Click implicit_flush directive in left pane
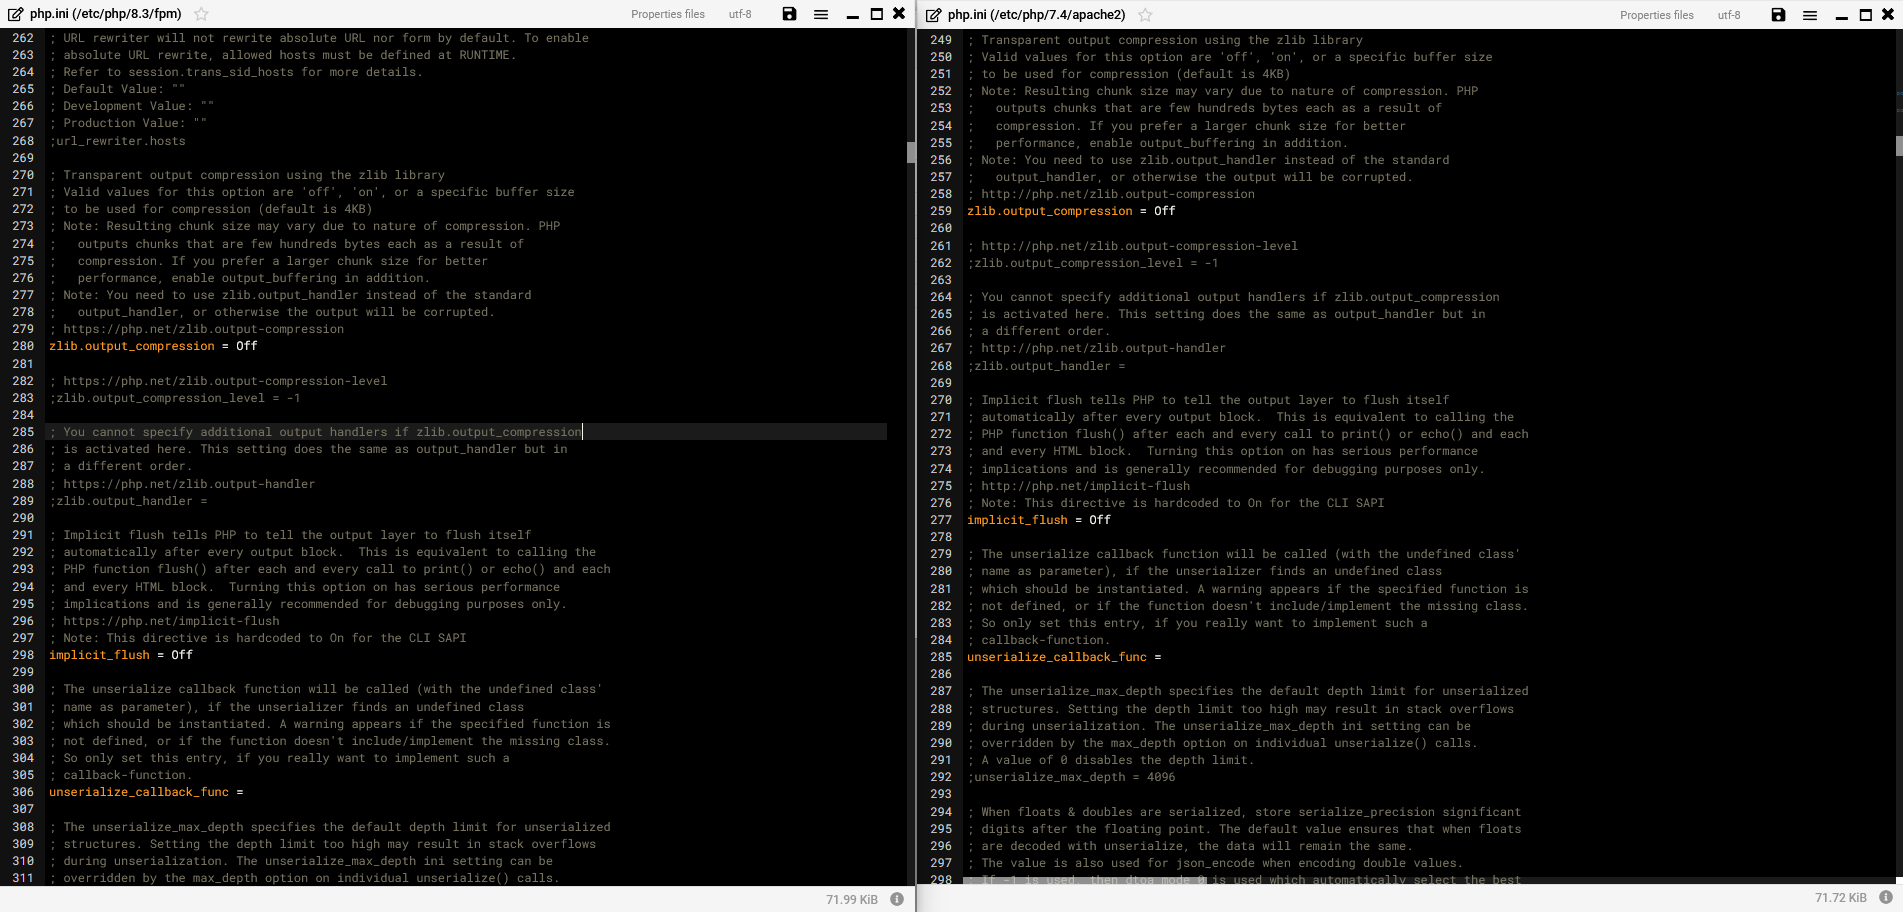 [x=99, y=655]
